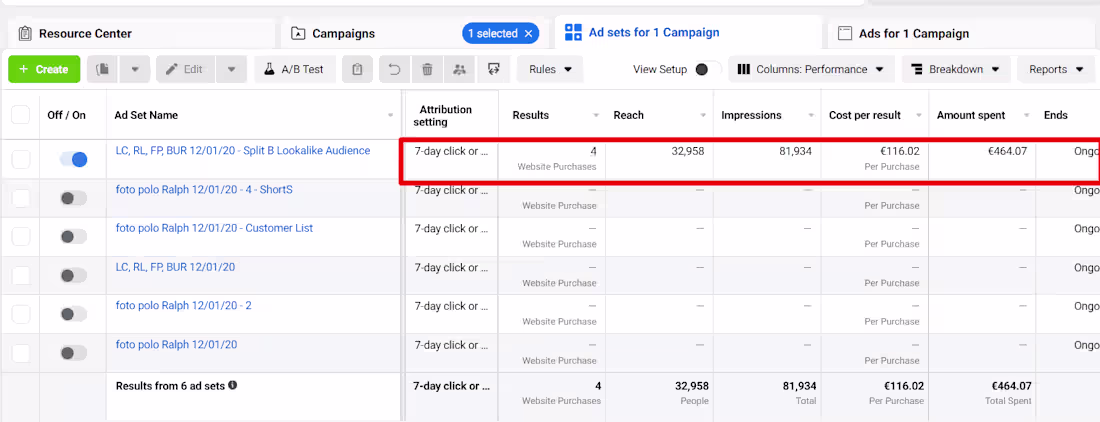Tick the checkbox for Split B Lookalike Audience row

click(21, 160)
